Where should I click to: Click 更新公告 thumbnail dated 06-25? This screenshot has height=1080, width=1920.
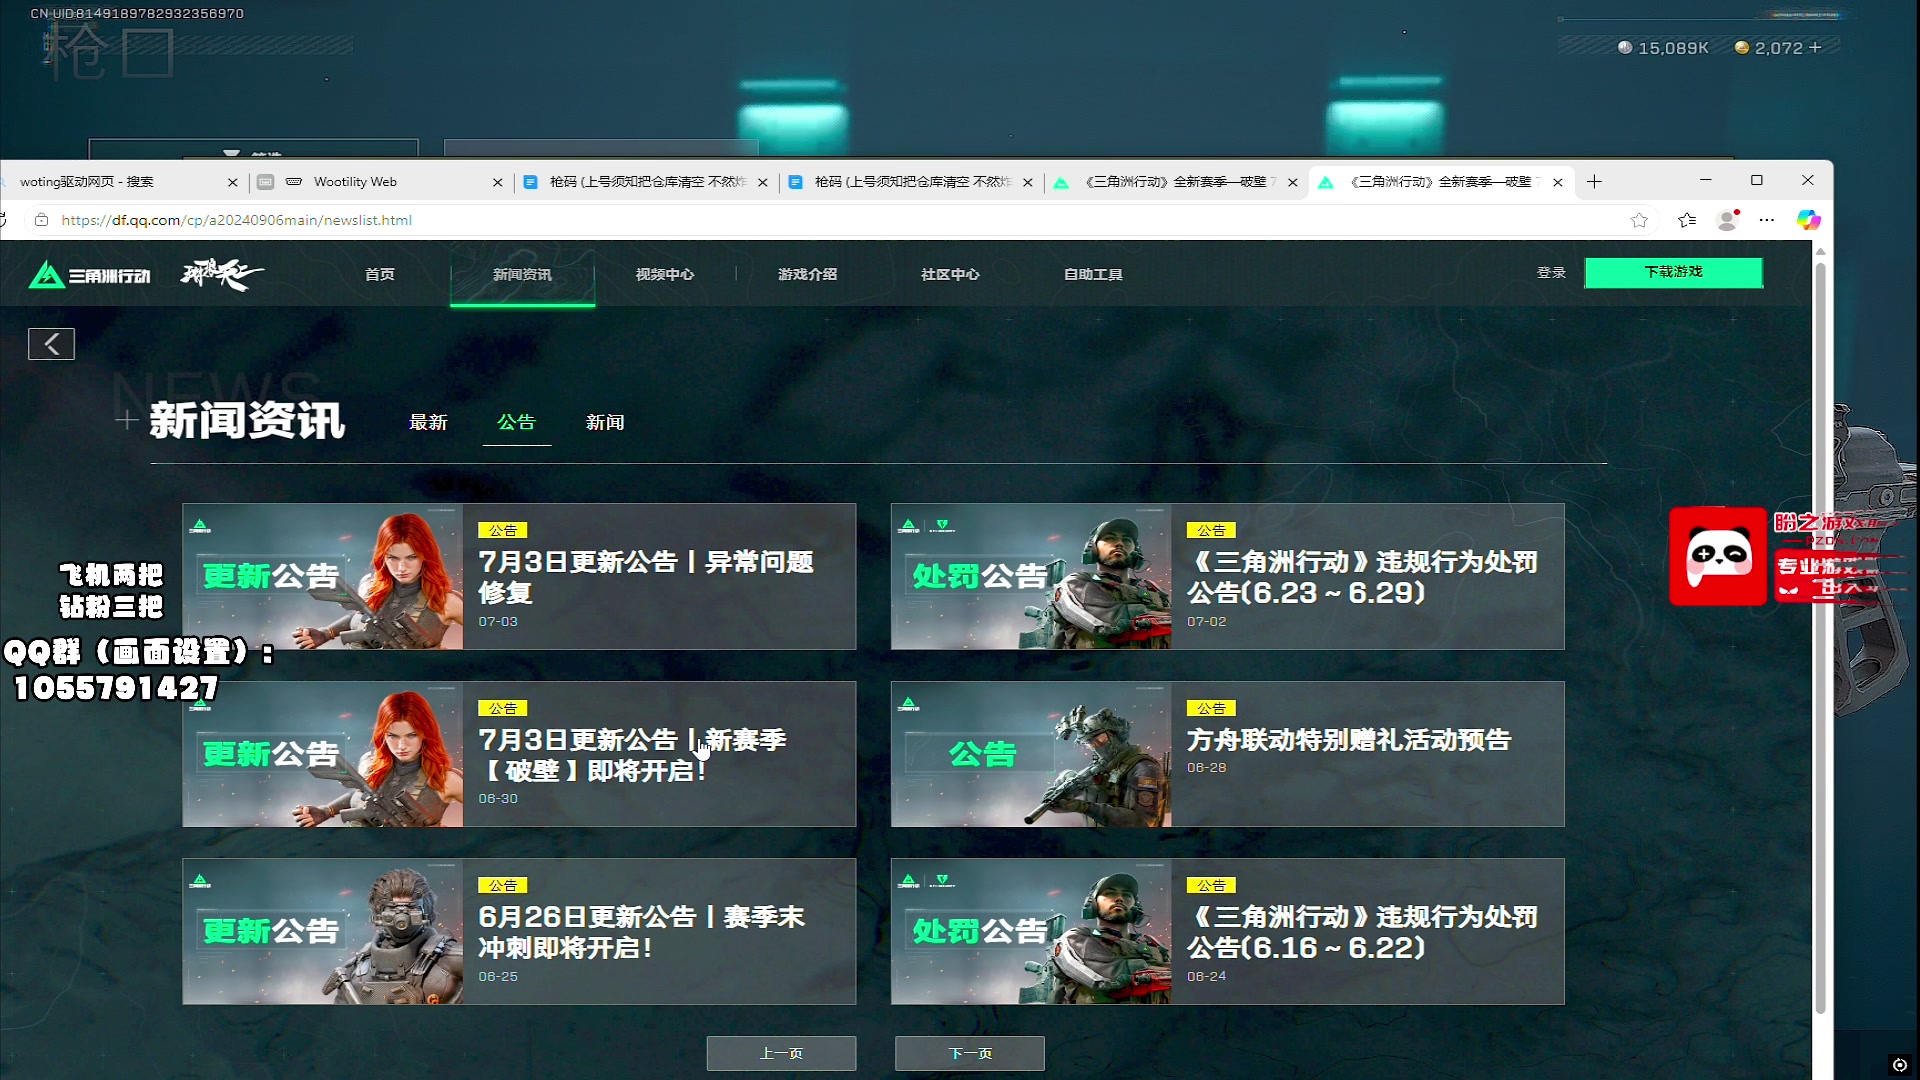click(x=323, y=931)
